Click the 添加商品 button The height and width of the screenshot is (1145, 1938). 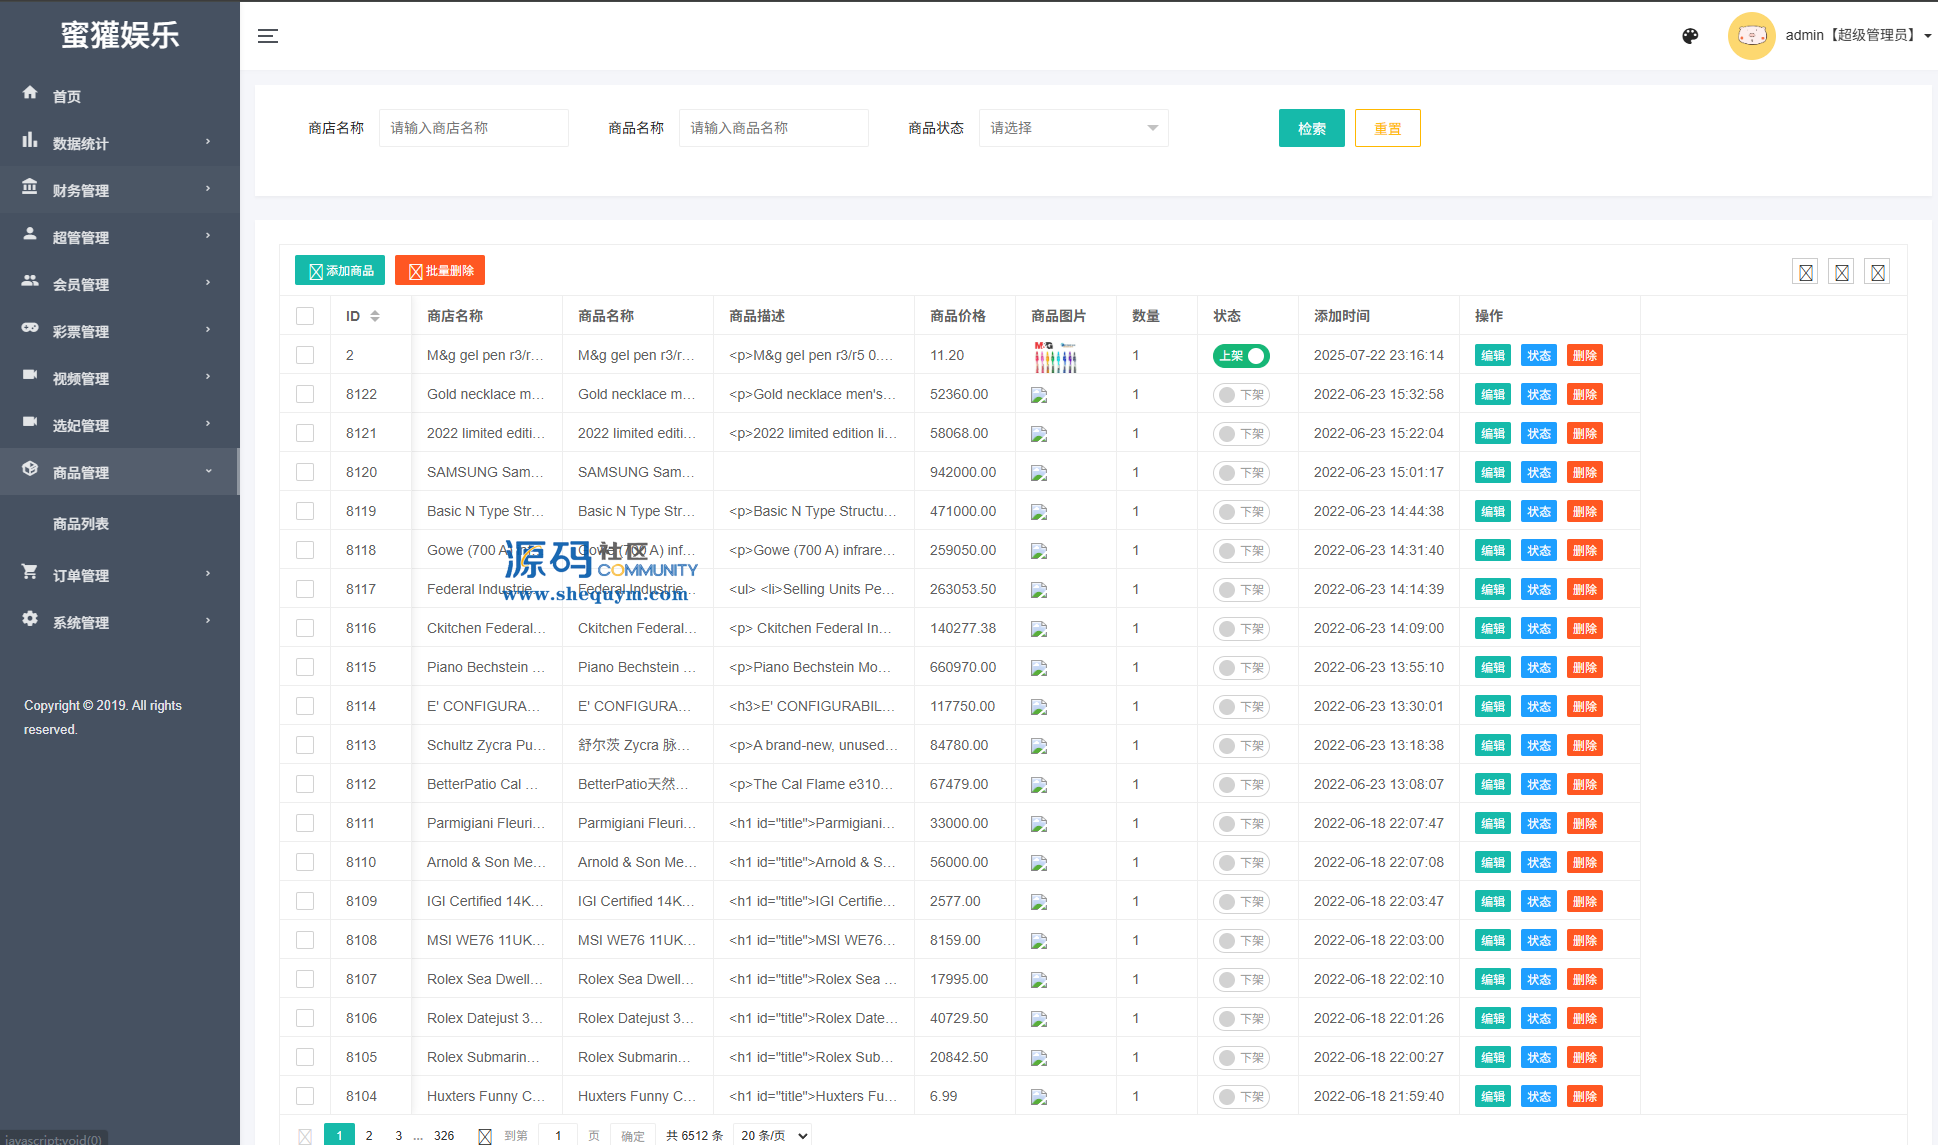coord(340,271)
